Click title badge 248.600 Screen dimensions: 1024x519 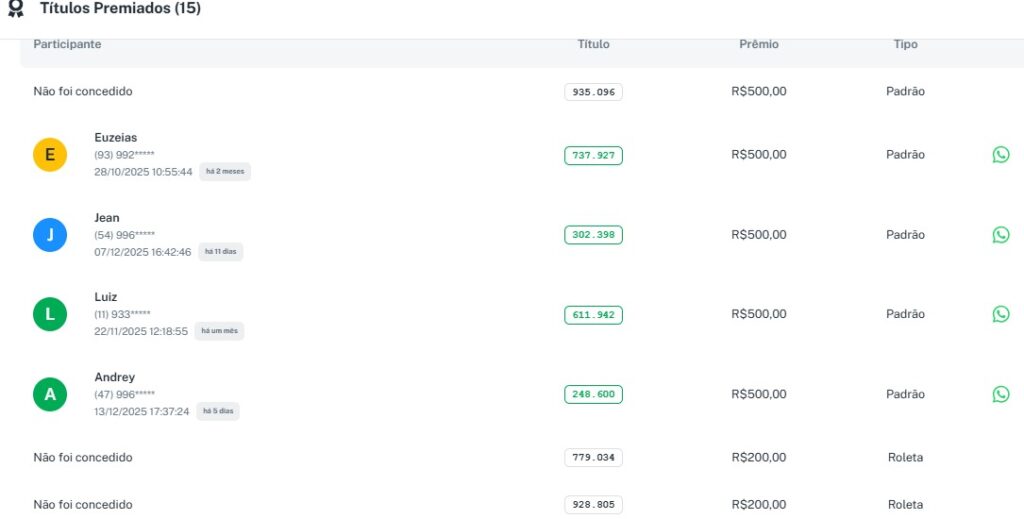(x=593, y=394)
